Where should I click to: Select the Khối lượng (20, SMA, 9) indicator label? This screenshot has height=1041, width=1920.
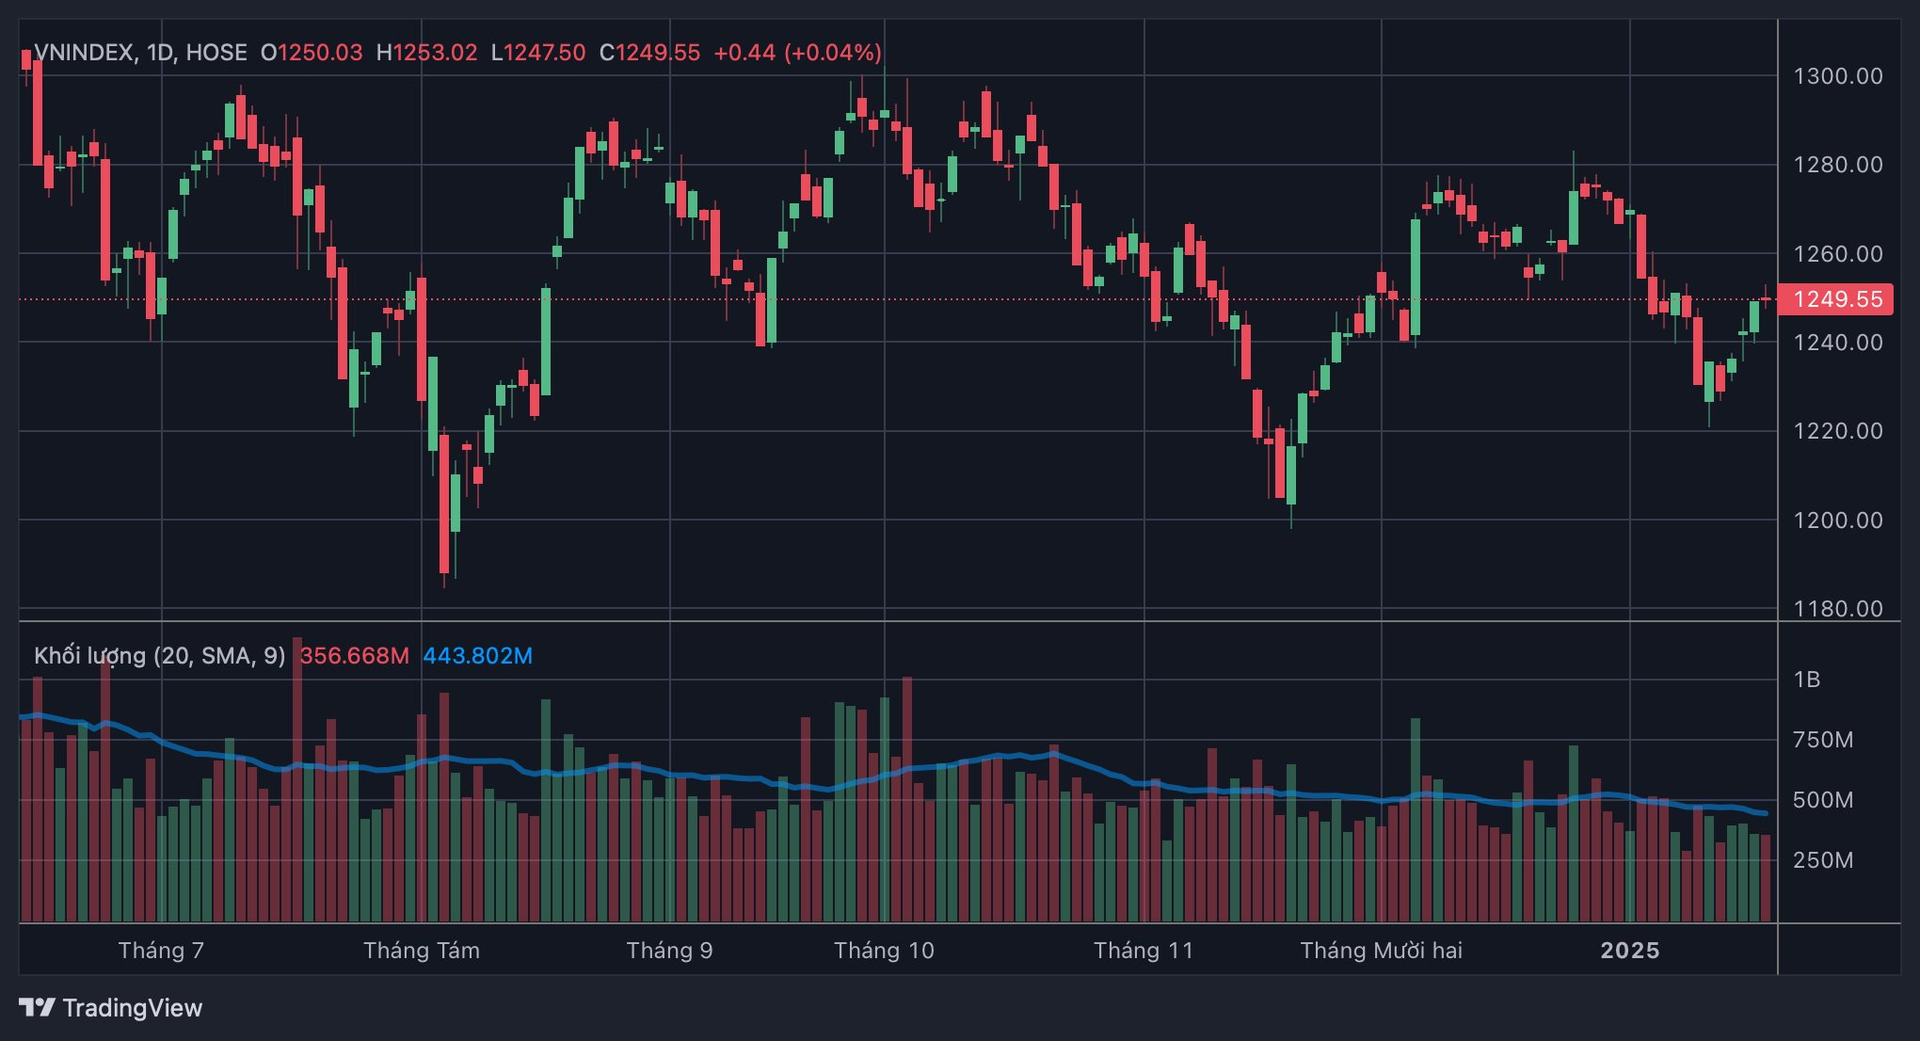coord(159,656)
